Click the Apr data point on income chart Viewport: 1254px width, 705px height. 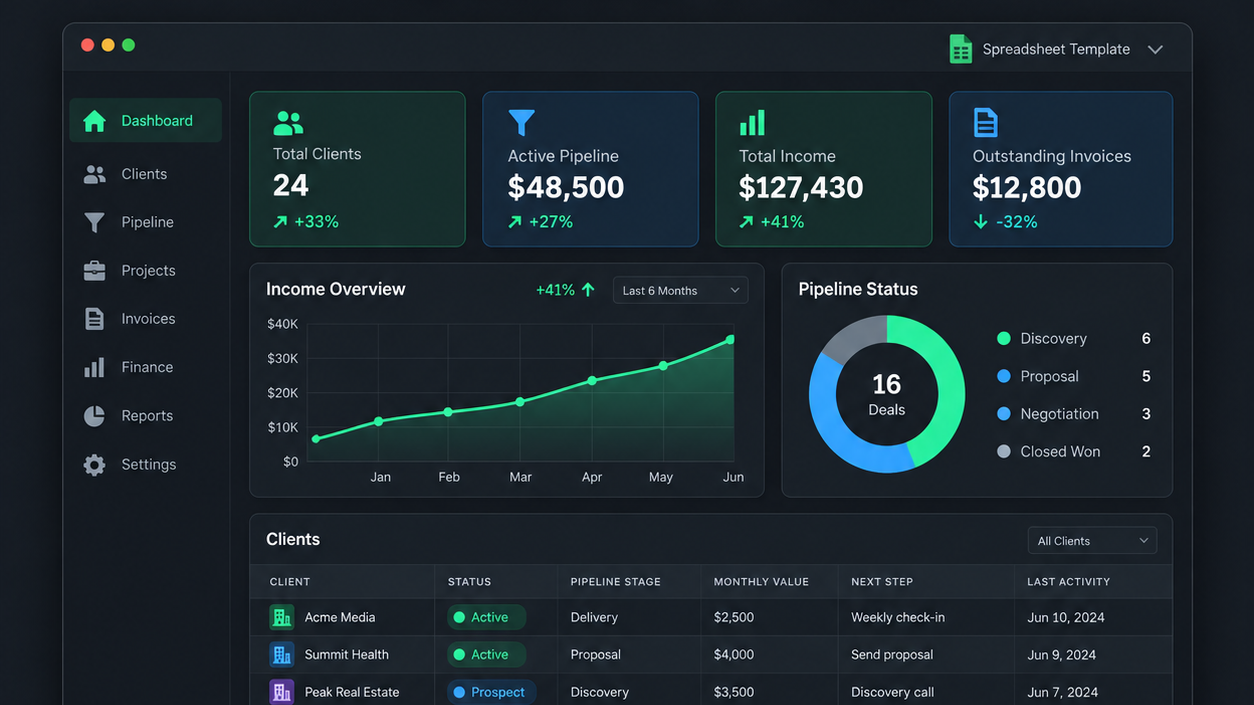(592, 381)
